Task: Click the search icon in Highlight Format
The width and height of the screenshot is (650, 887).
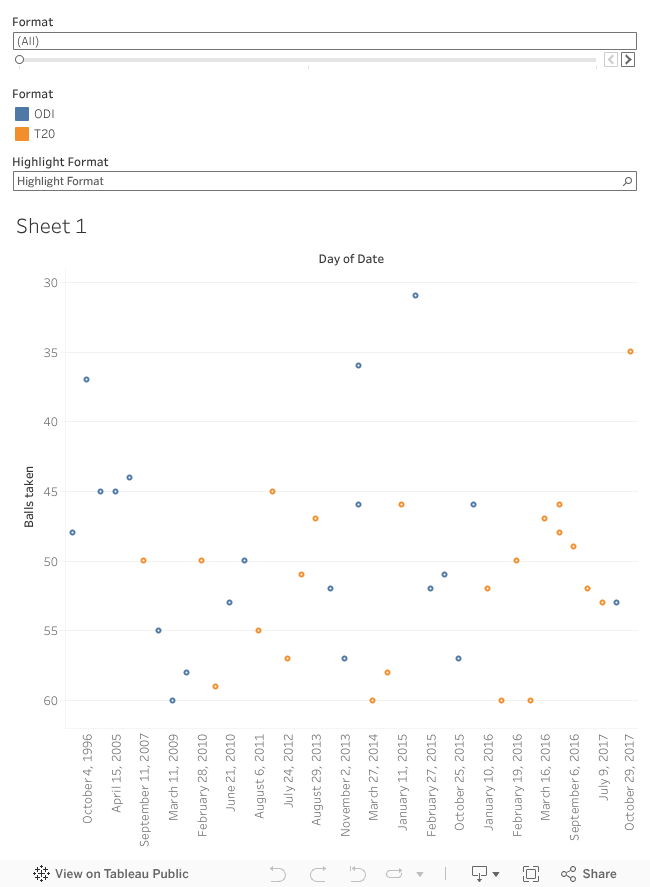Action: tap(627, 181)
